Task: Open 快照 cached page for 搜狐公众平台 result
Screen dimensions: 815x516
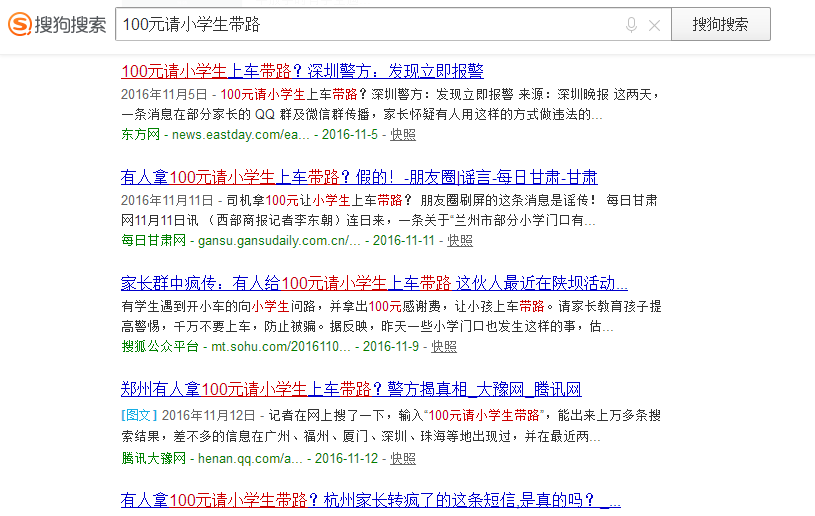Action: [444, 346]
